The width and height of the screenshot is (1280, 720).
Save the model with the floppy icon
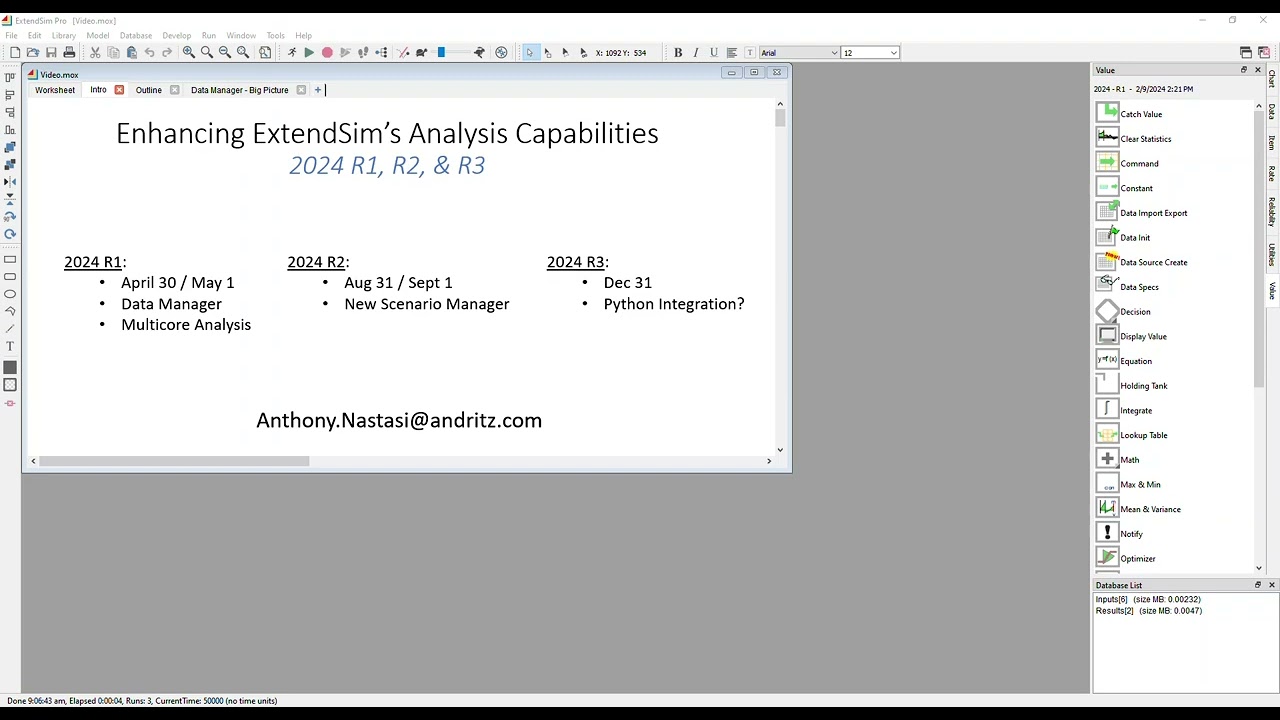point(51,52)
